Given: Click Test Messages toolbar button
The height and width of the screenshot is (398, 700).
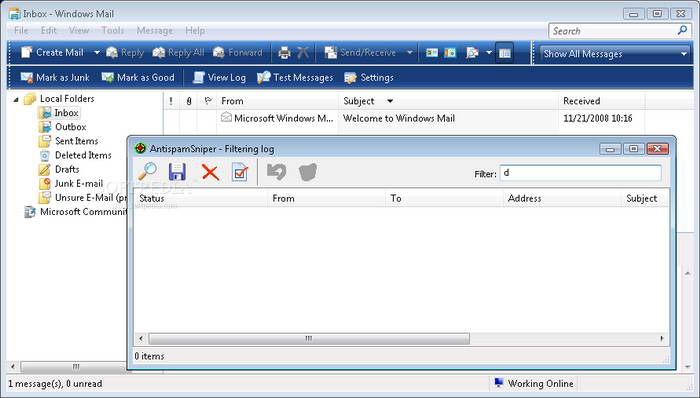Looking at the screenshot, I should [x=295, y=78].
